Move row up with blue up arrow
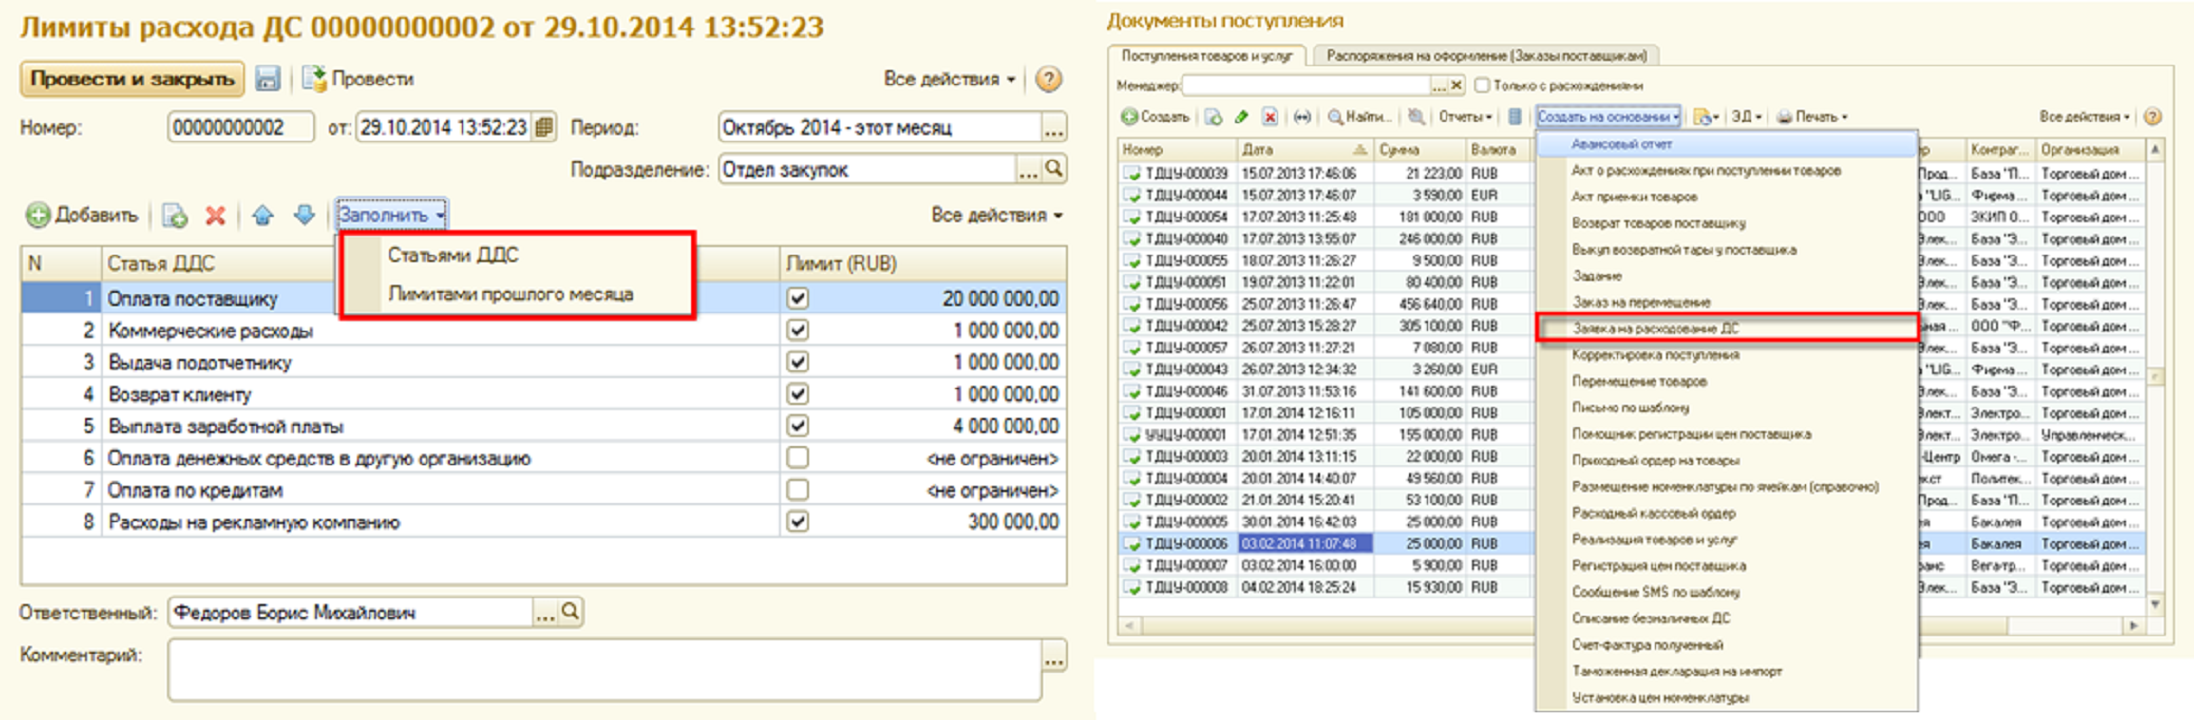This screenshot has height=720, width=2194. tap(262, 215)
